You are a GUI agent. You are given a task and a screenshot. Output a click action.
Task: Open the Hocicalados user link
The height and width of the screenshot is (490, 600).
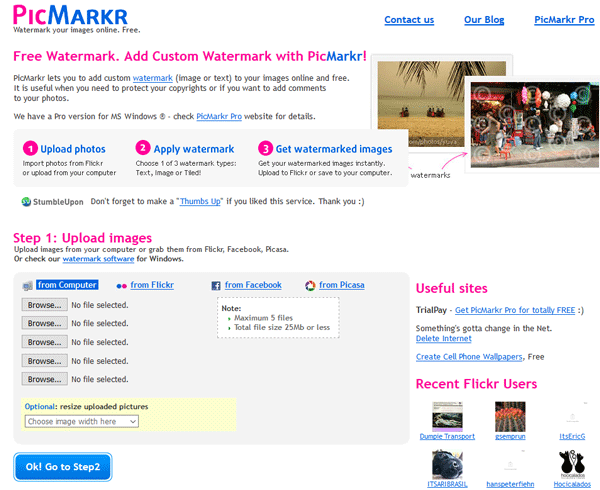coord(572,484)
